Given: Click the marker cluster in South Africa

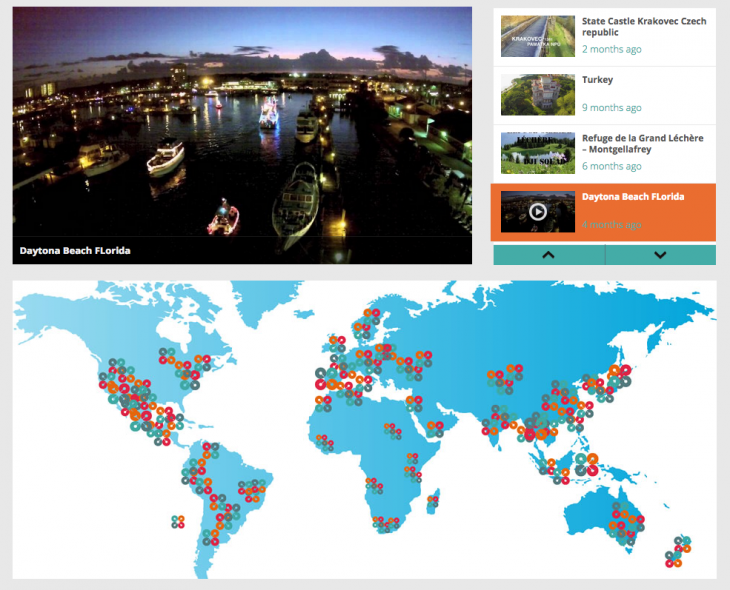Looking at the screenshot, I should 382,523.
